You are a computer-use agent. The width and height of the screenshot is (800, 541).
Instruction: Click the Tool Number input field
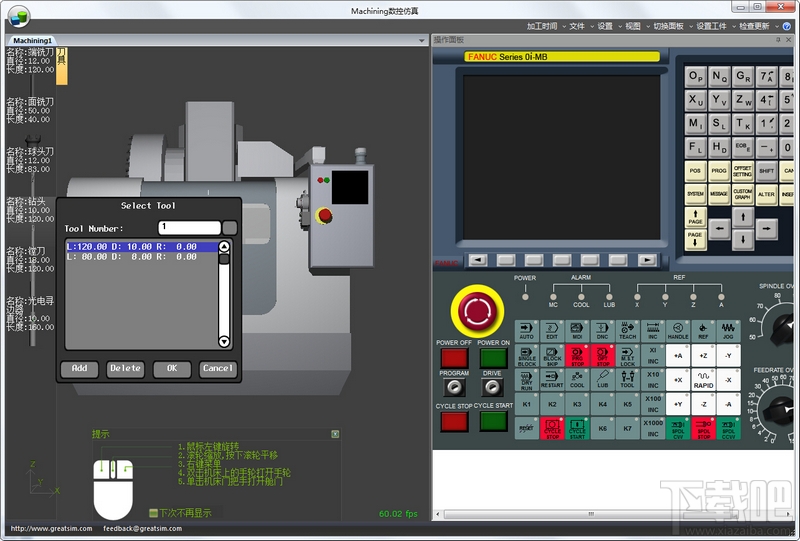tap(189, 227)
